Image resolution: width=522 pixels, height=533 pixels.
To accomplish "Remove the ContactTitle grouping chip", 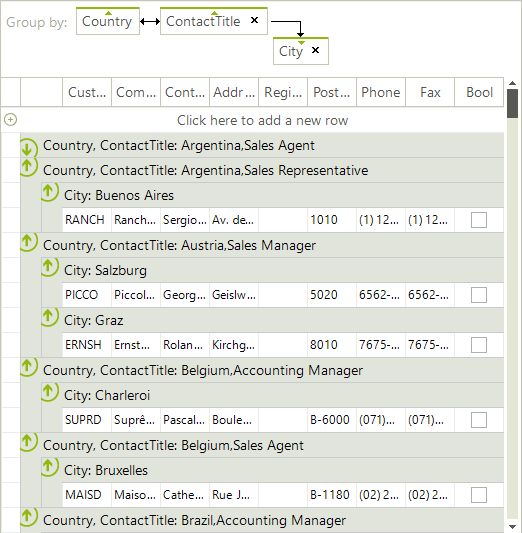I will click(254, 20).
